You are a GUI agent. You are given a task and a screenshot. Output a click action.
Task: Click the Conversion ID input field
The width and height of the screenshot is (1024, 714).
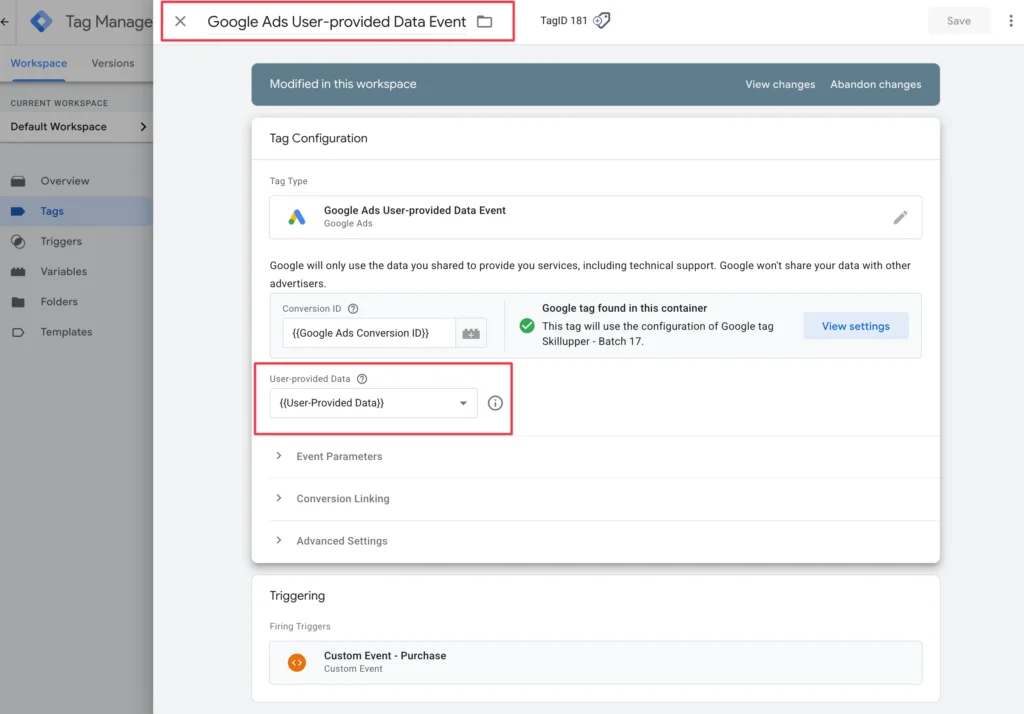pyautogui.click(x=368, y=333)
